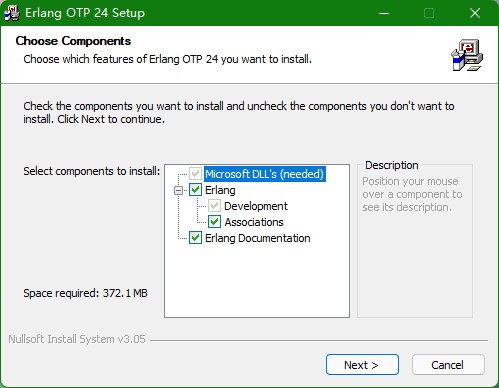Click the 'Space required: 372.1 MB' text
Viewport: 499px width, 388px height.
click(85, 293)
